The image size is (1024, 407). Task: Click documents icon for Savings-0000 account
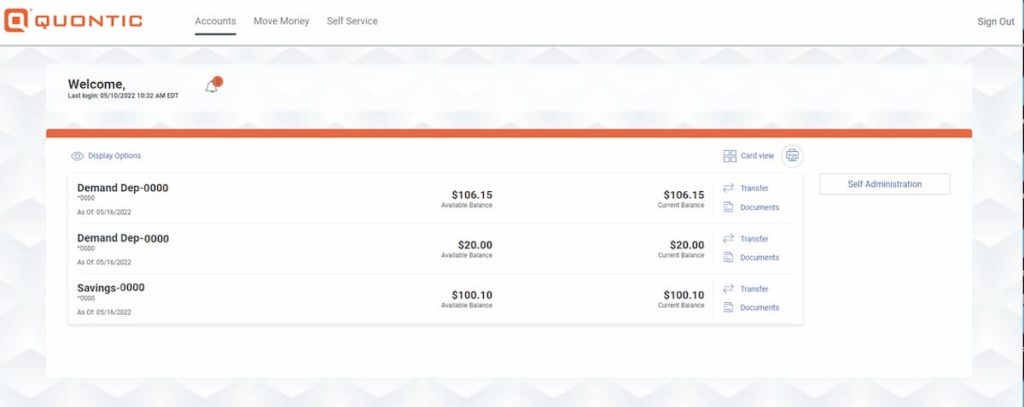pos(728,307)
